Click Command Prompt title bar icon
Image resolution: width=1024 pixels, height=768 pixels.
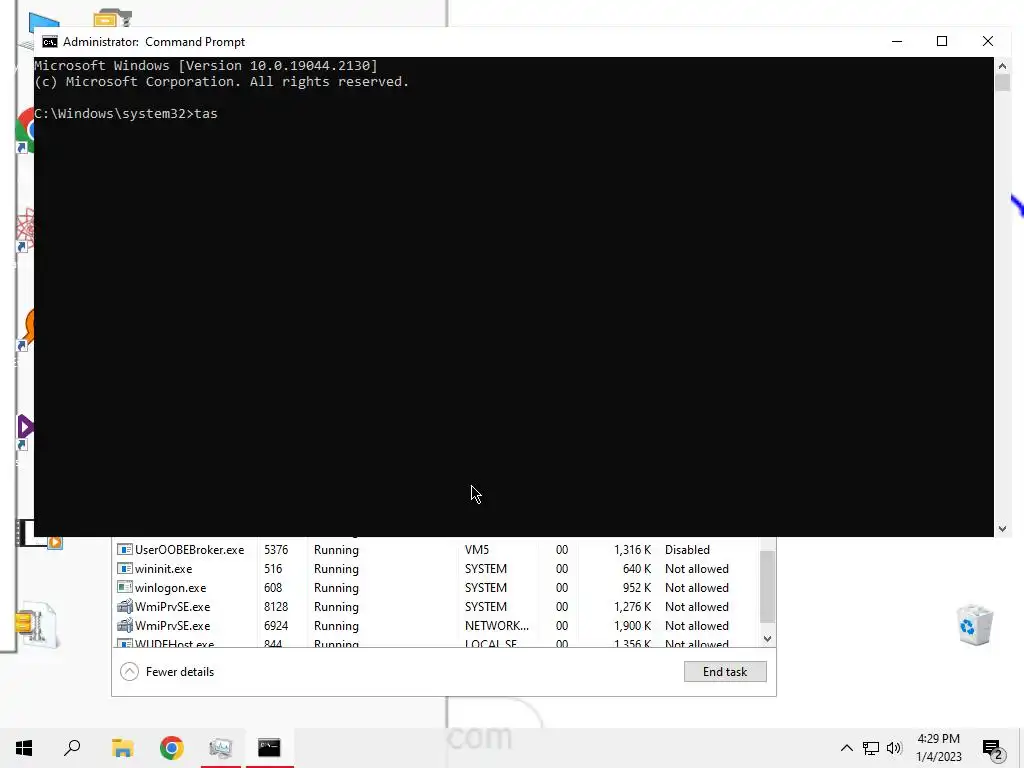pyautogui.click(x=50, y=42)
